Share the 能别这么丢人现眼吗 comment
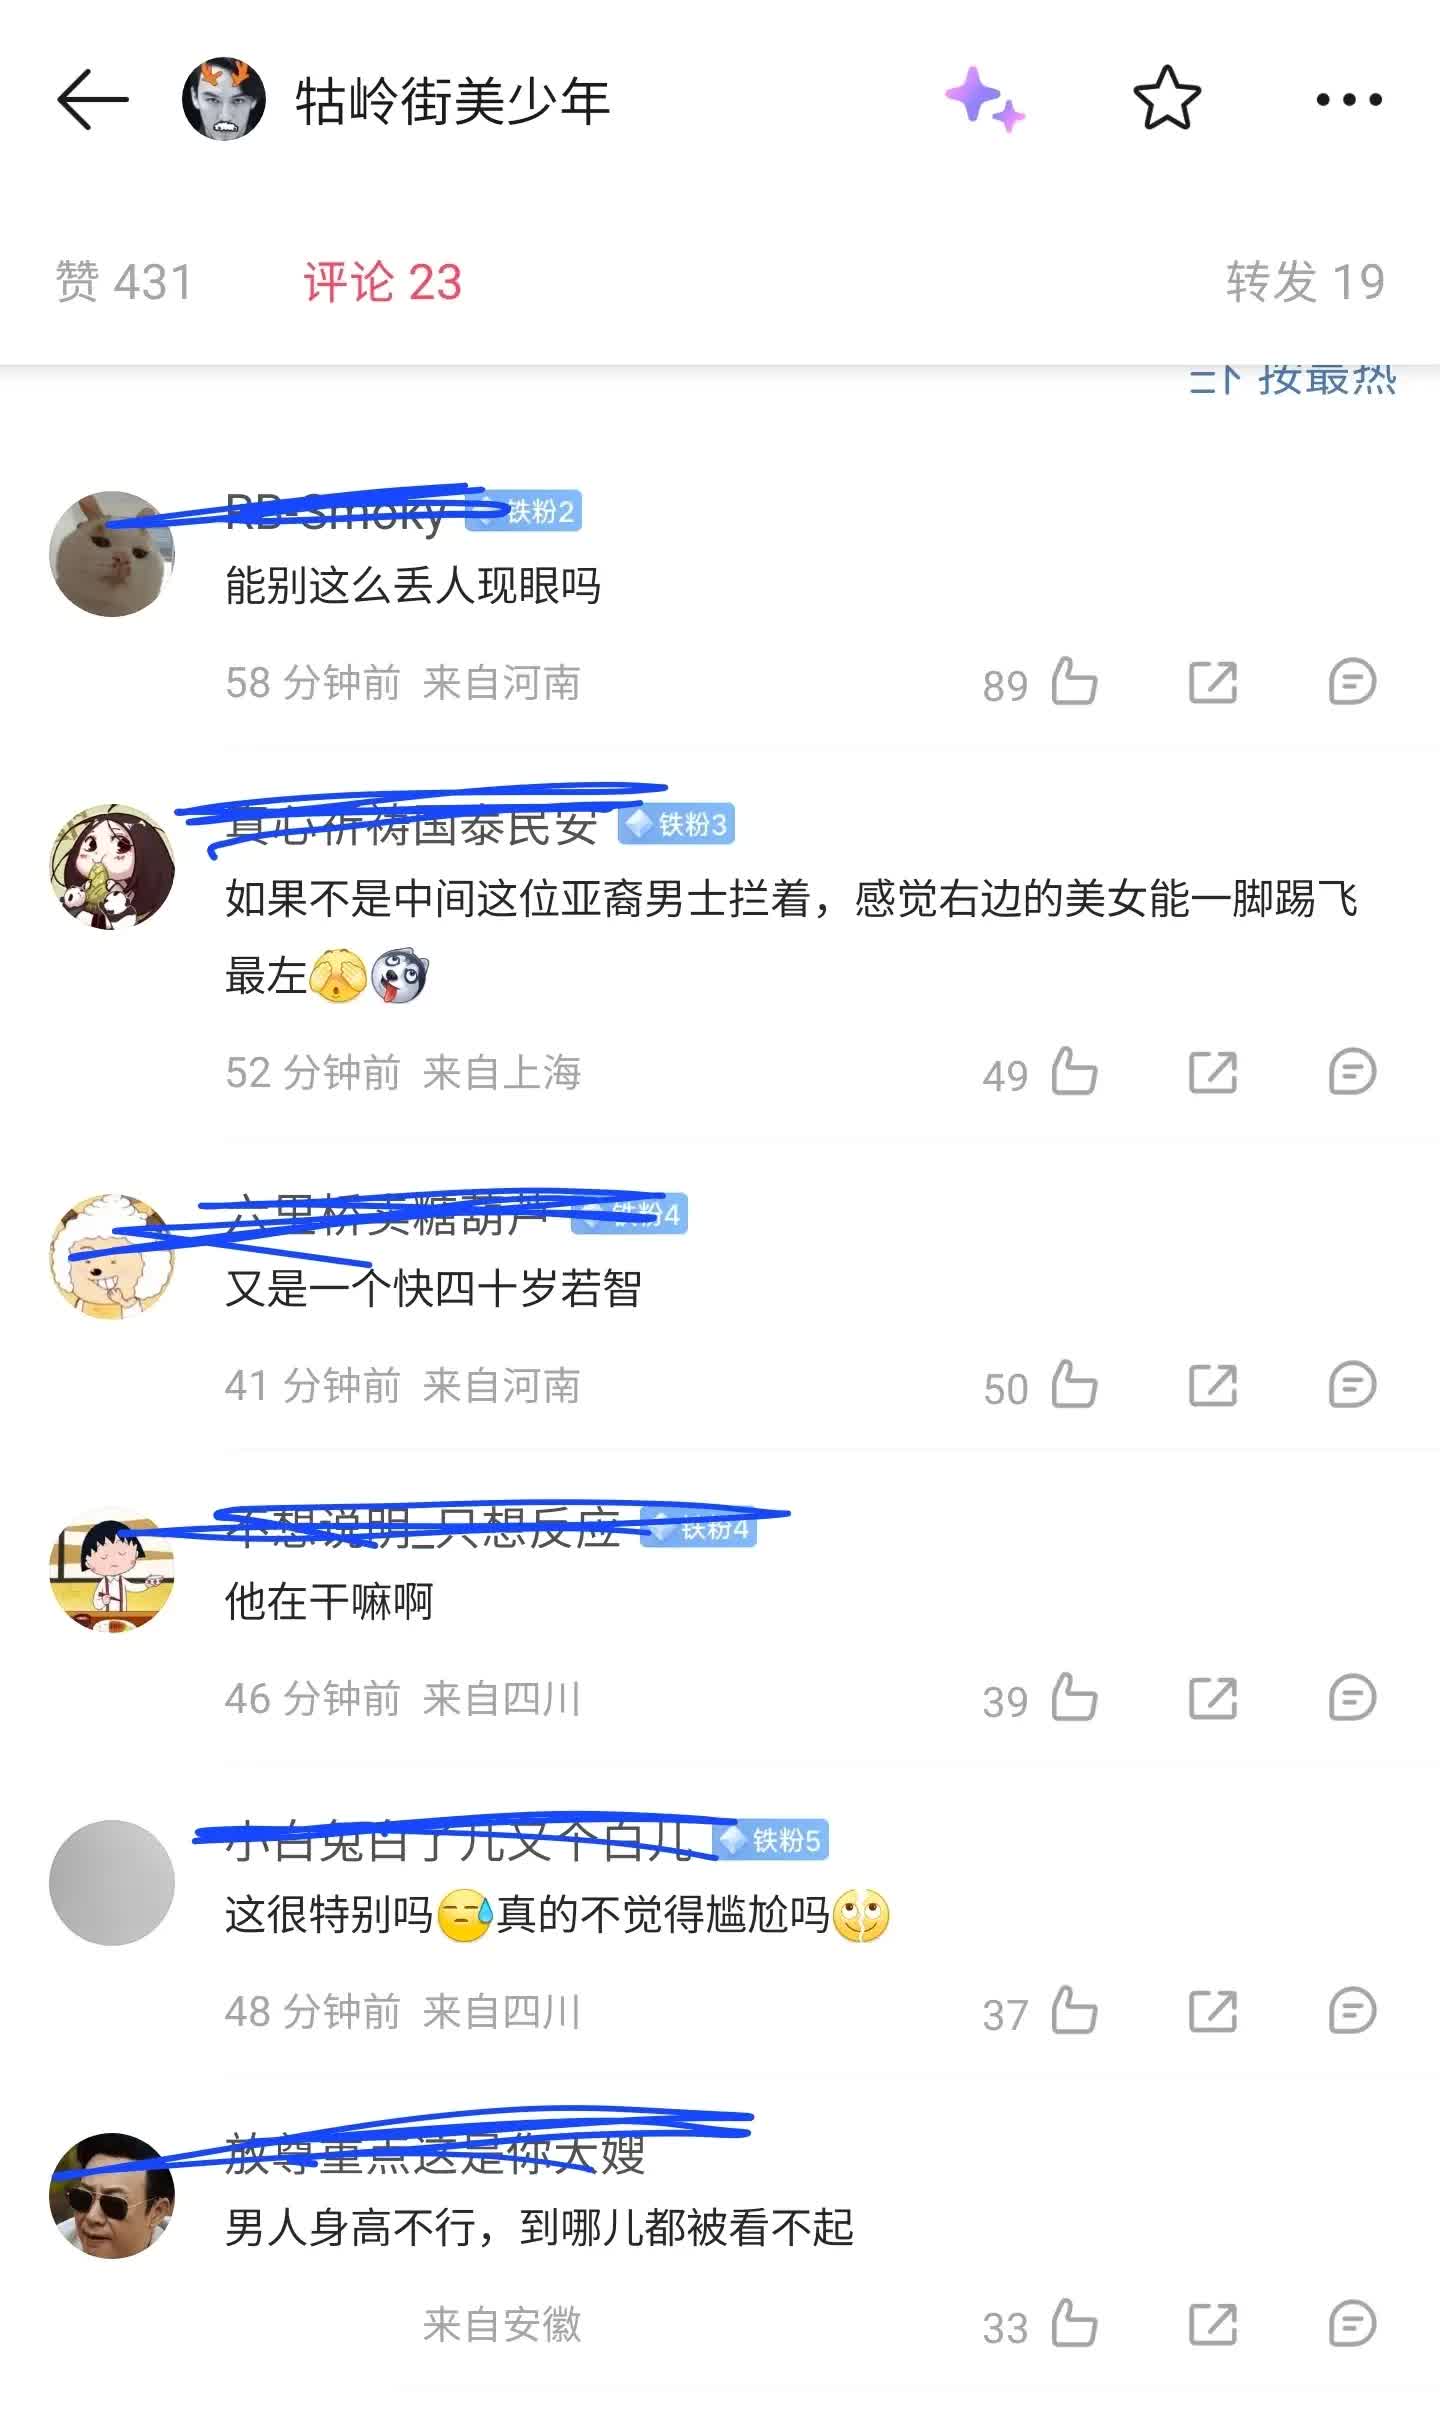This screenshot has width=1440, height=2415. [1213, 683]
